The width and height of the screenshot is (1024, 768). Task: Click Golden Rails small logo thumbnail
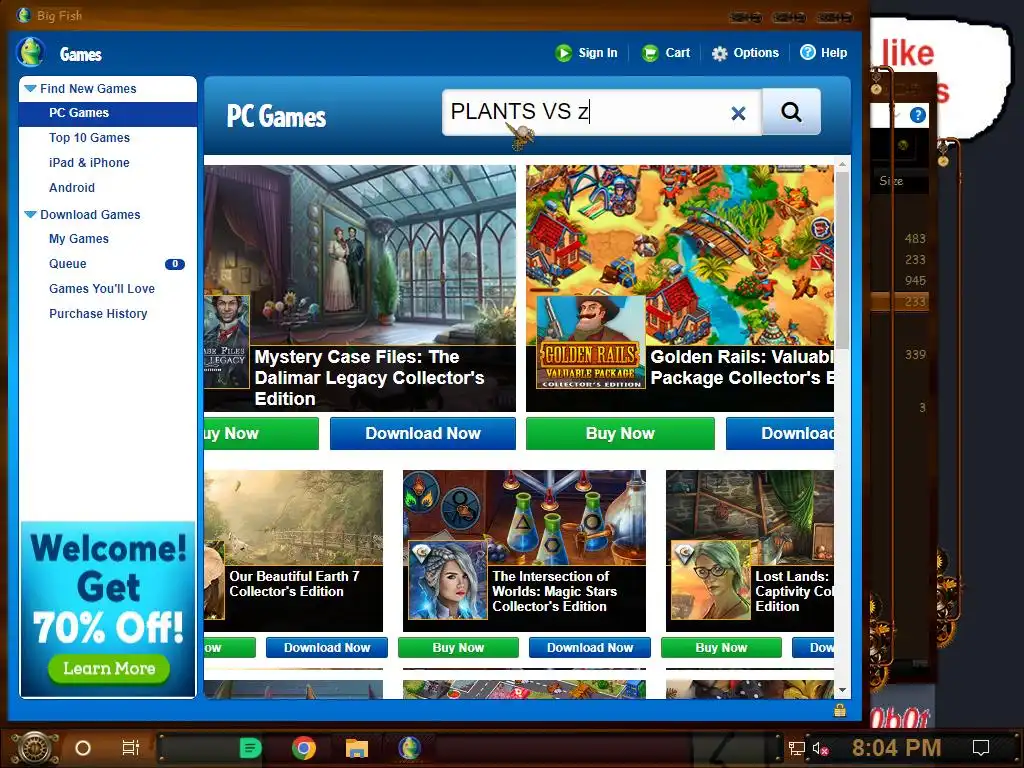591,342
